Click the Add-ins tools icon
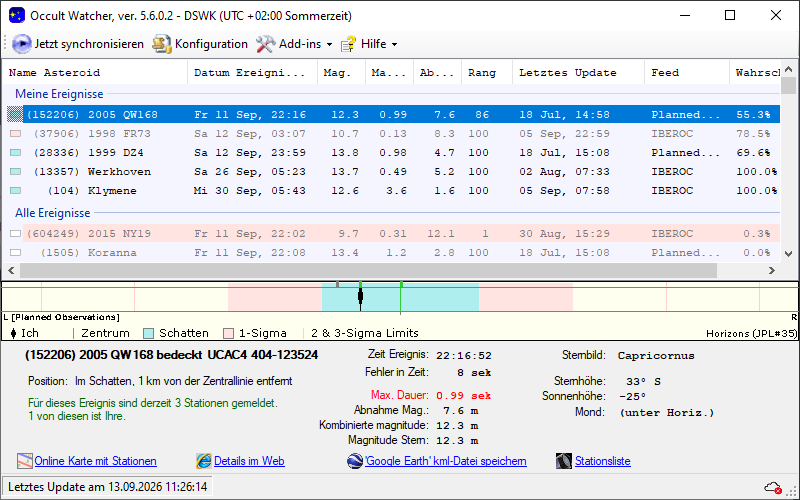The image size is (800, 500). (265, 44)
